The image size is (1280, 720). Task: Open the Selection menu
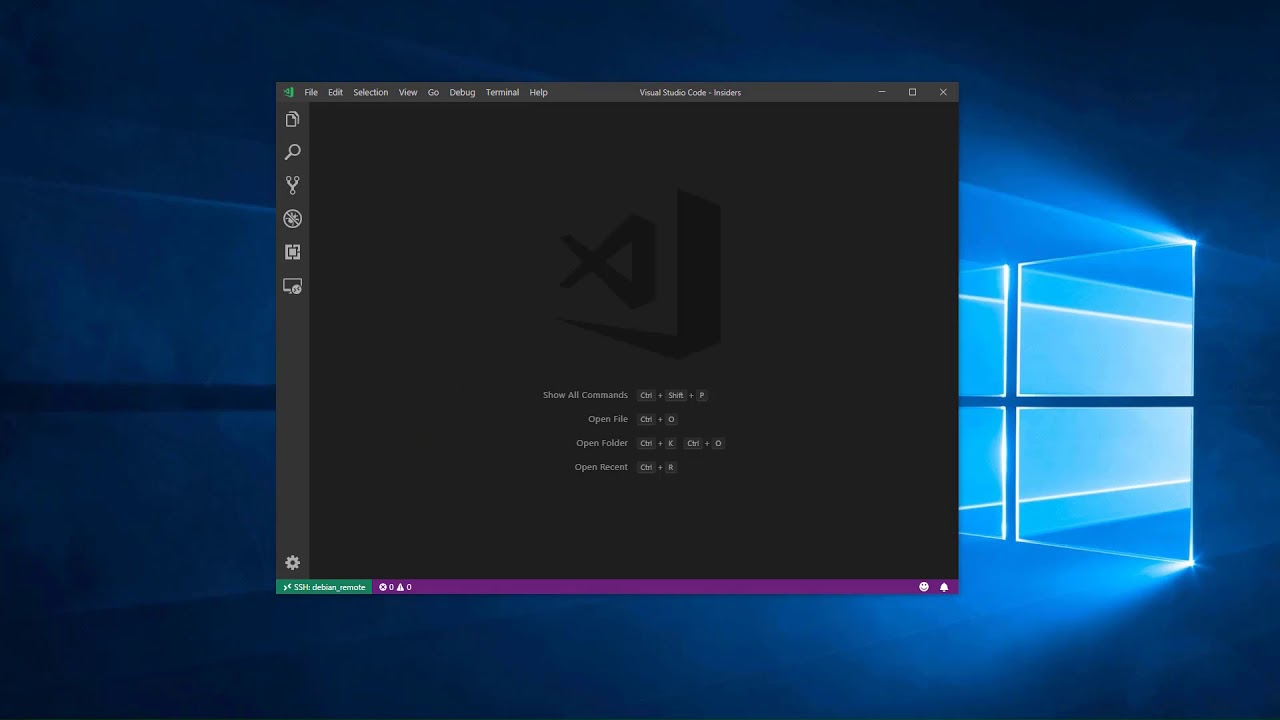pos(370,92)
